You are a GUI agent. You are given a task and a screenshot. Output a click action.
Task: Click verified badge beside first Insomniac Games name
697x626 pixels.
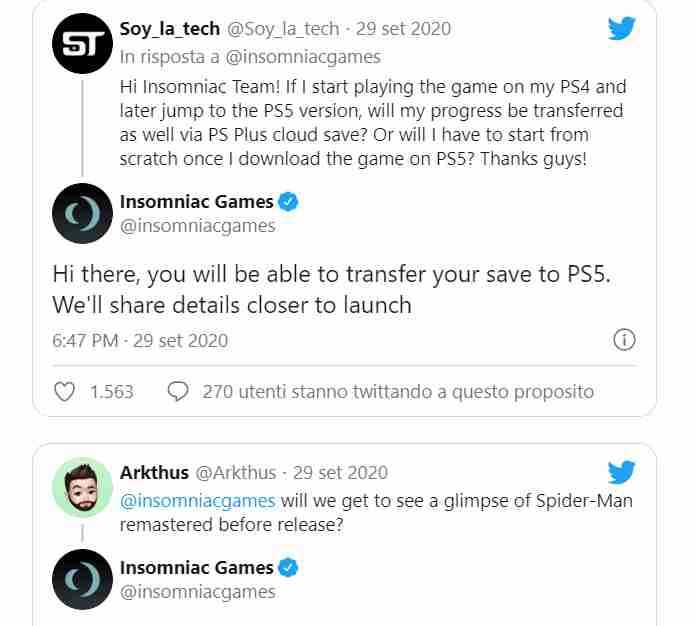pyautogui.click(x=288, y=202)
